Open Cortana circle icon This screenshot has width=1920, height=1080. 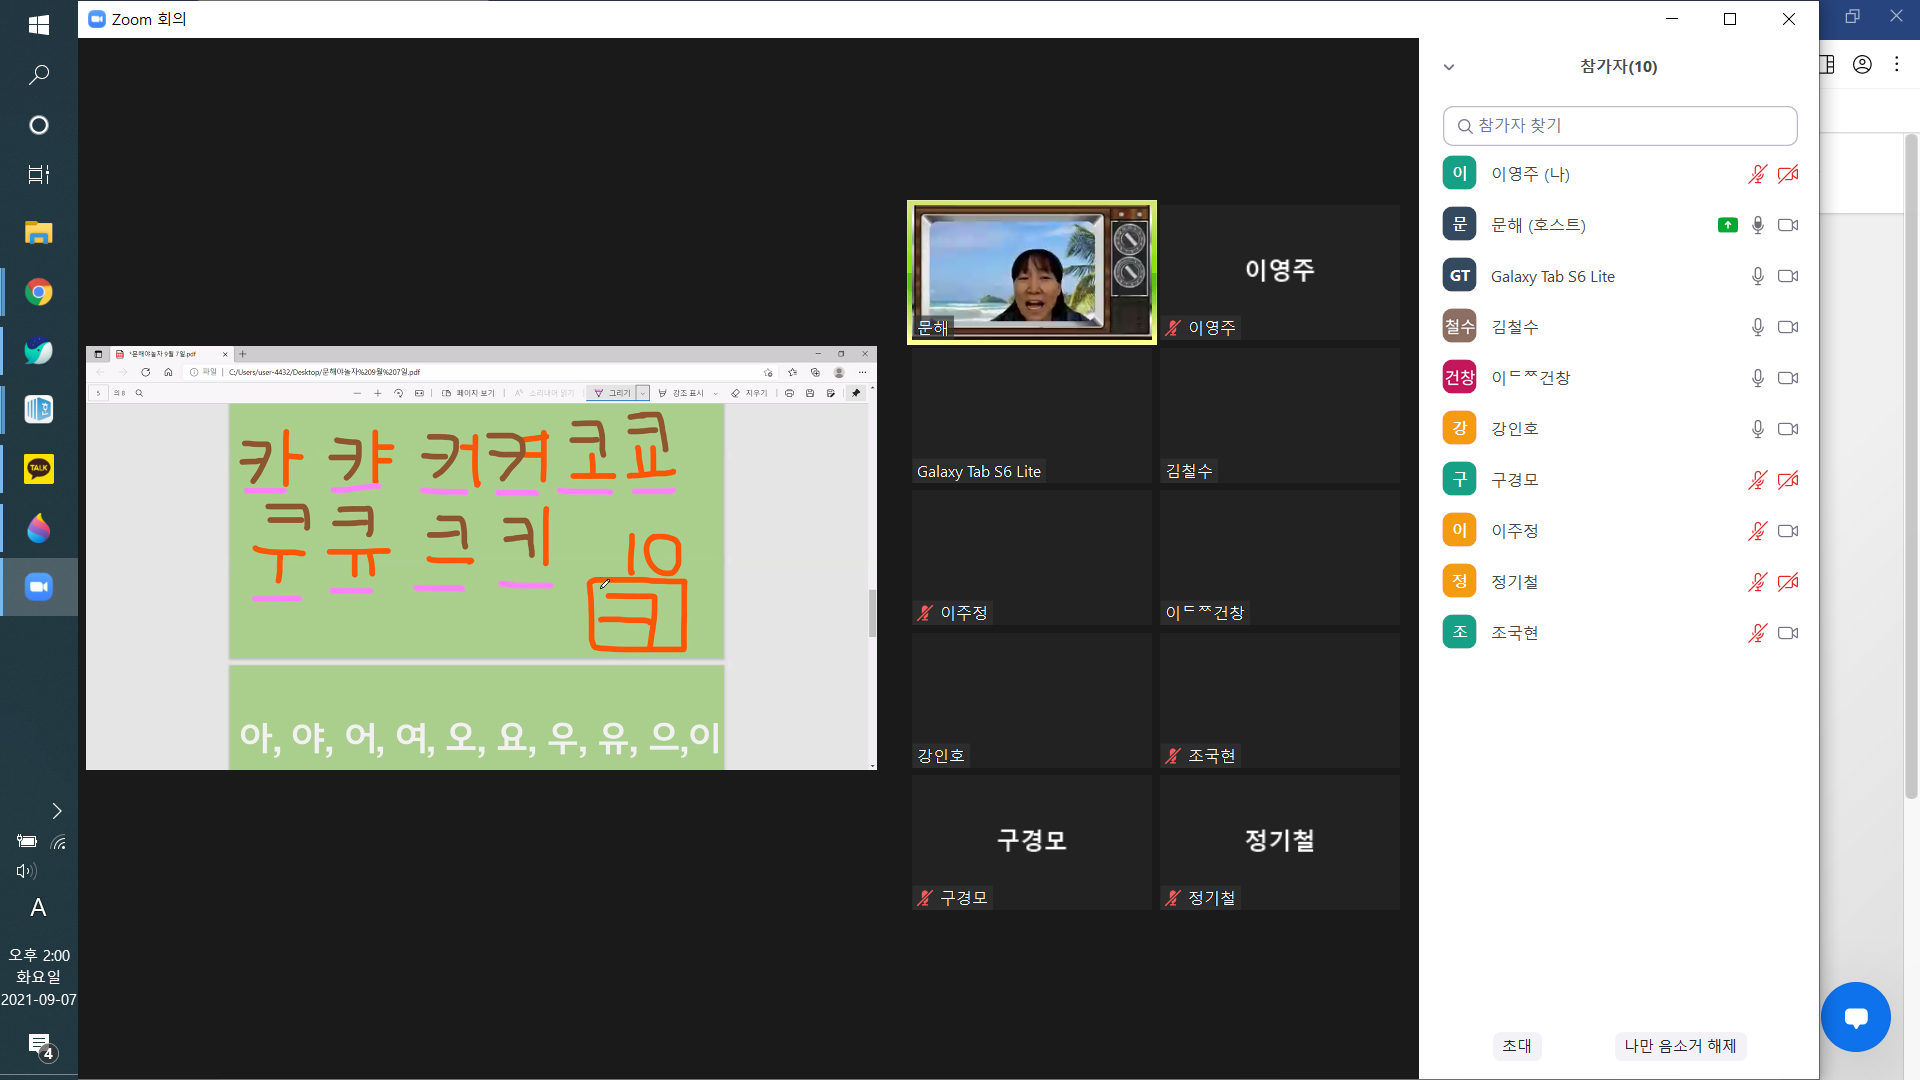tap(39, 125)
